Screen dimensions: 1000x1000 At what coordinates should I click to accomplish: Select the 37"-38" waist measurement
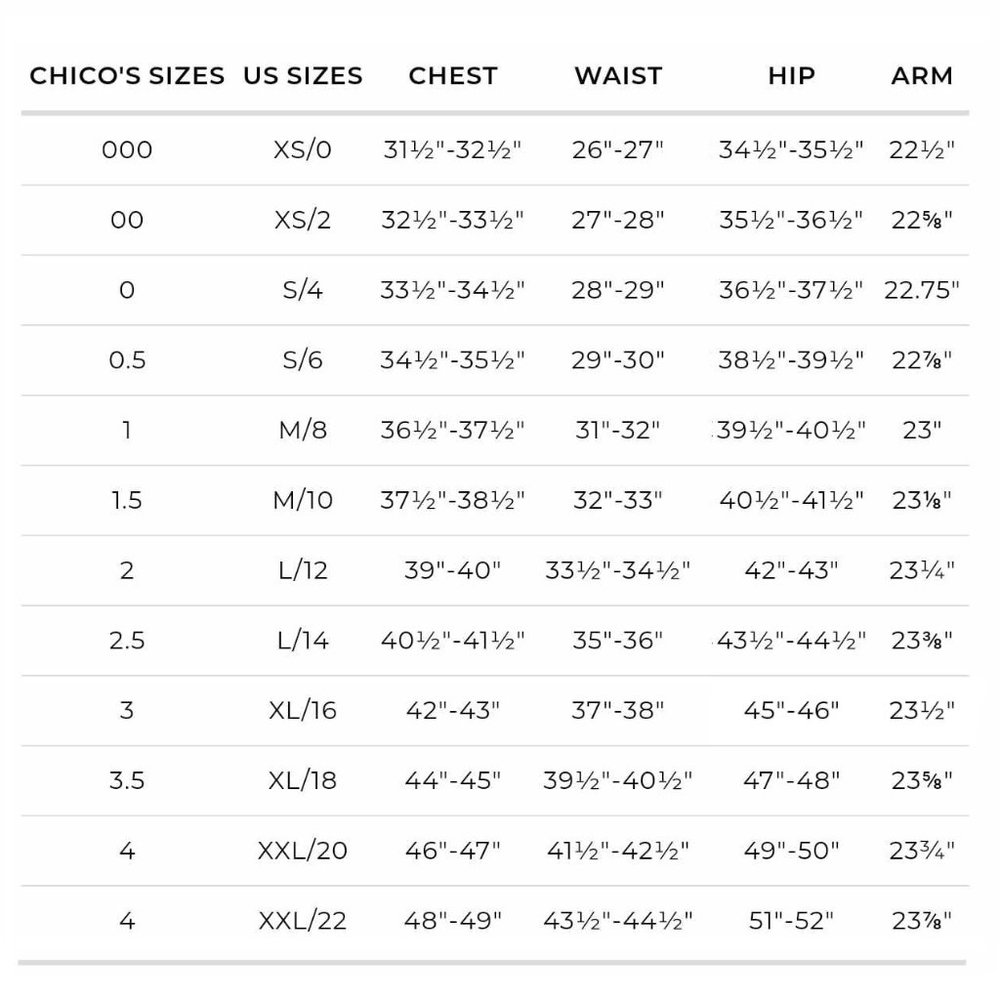point(618,710)
